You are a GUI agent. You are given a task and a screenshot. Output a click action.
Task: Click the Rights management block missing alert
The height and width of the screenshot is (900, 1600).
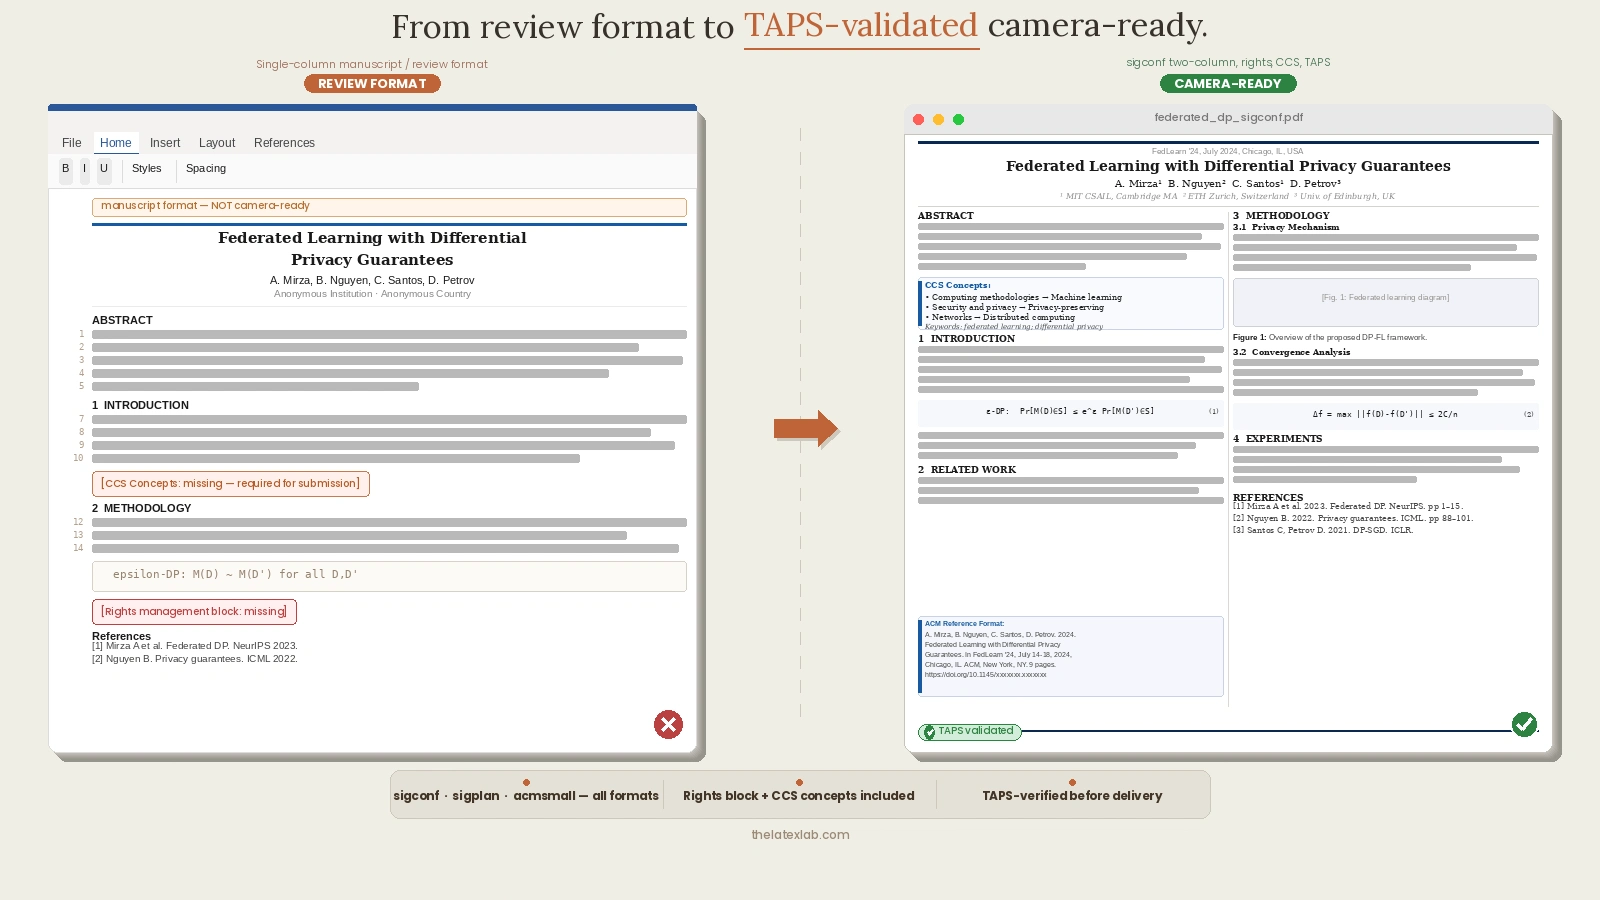coord(194,611)
